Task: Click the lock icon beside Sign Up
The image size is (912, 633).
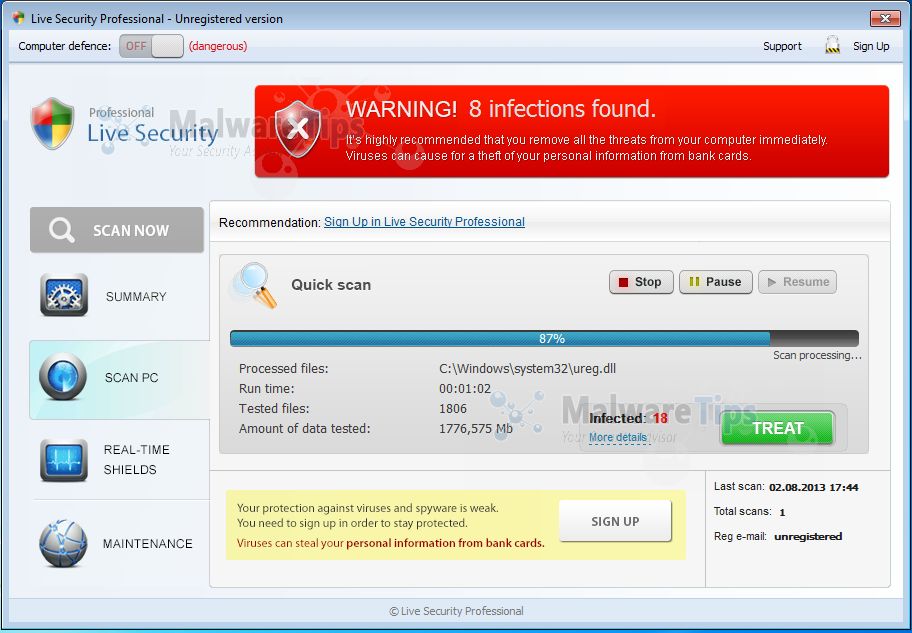Action: [x=832, y=45]
